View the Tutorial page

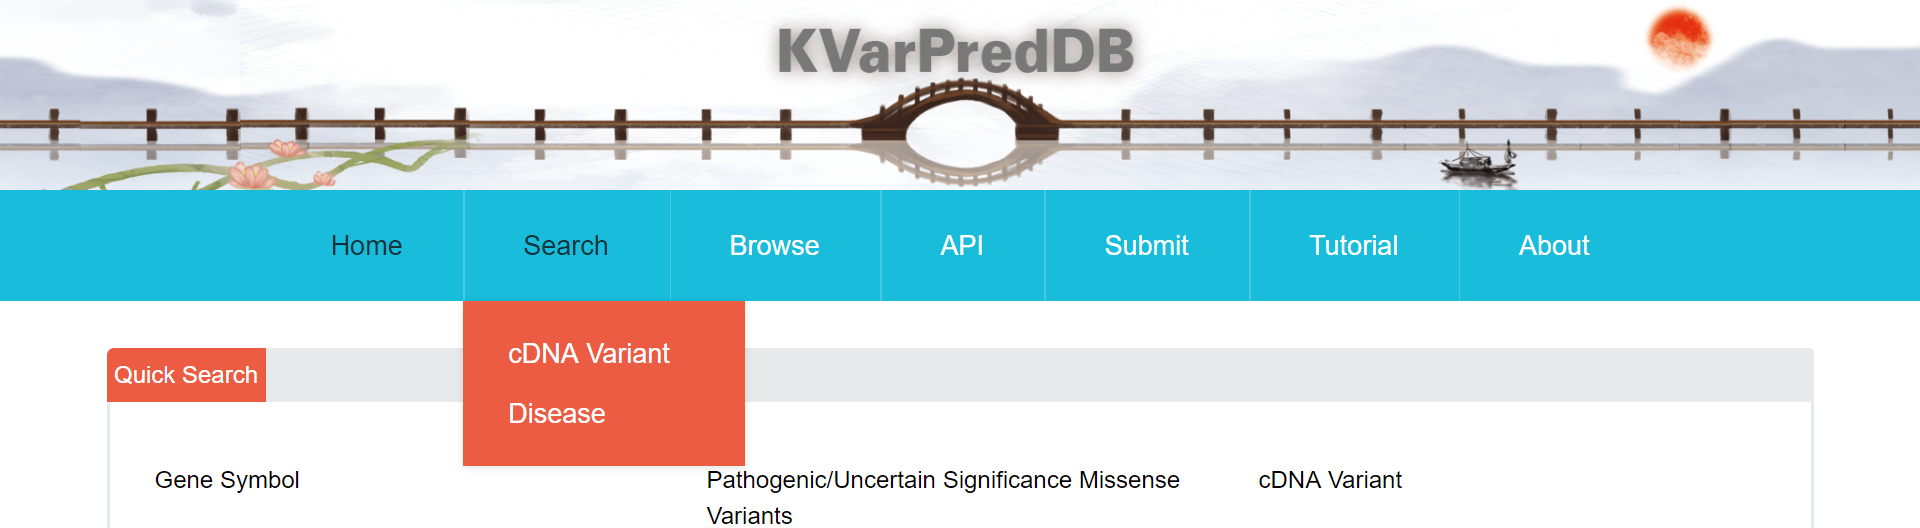(1353, 246)
